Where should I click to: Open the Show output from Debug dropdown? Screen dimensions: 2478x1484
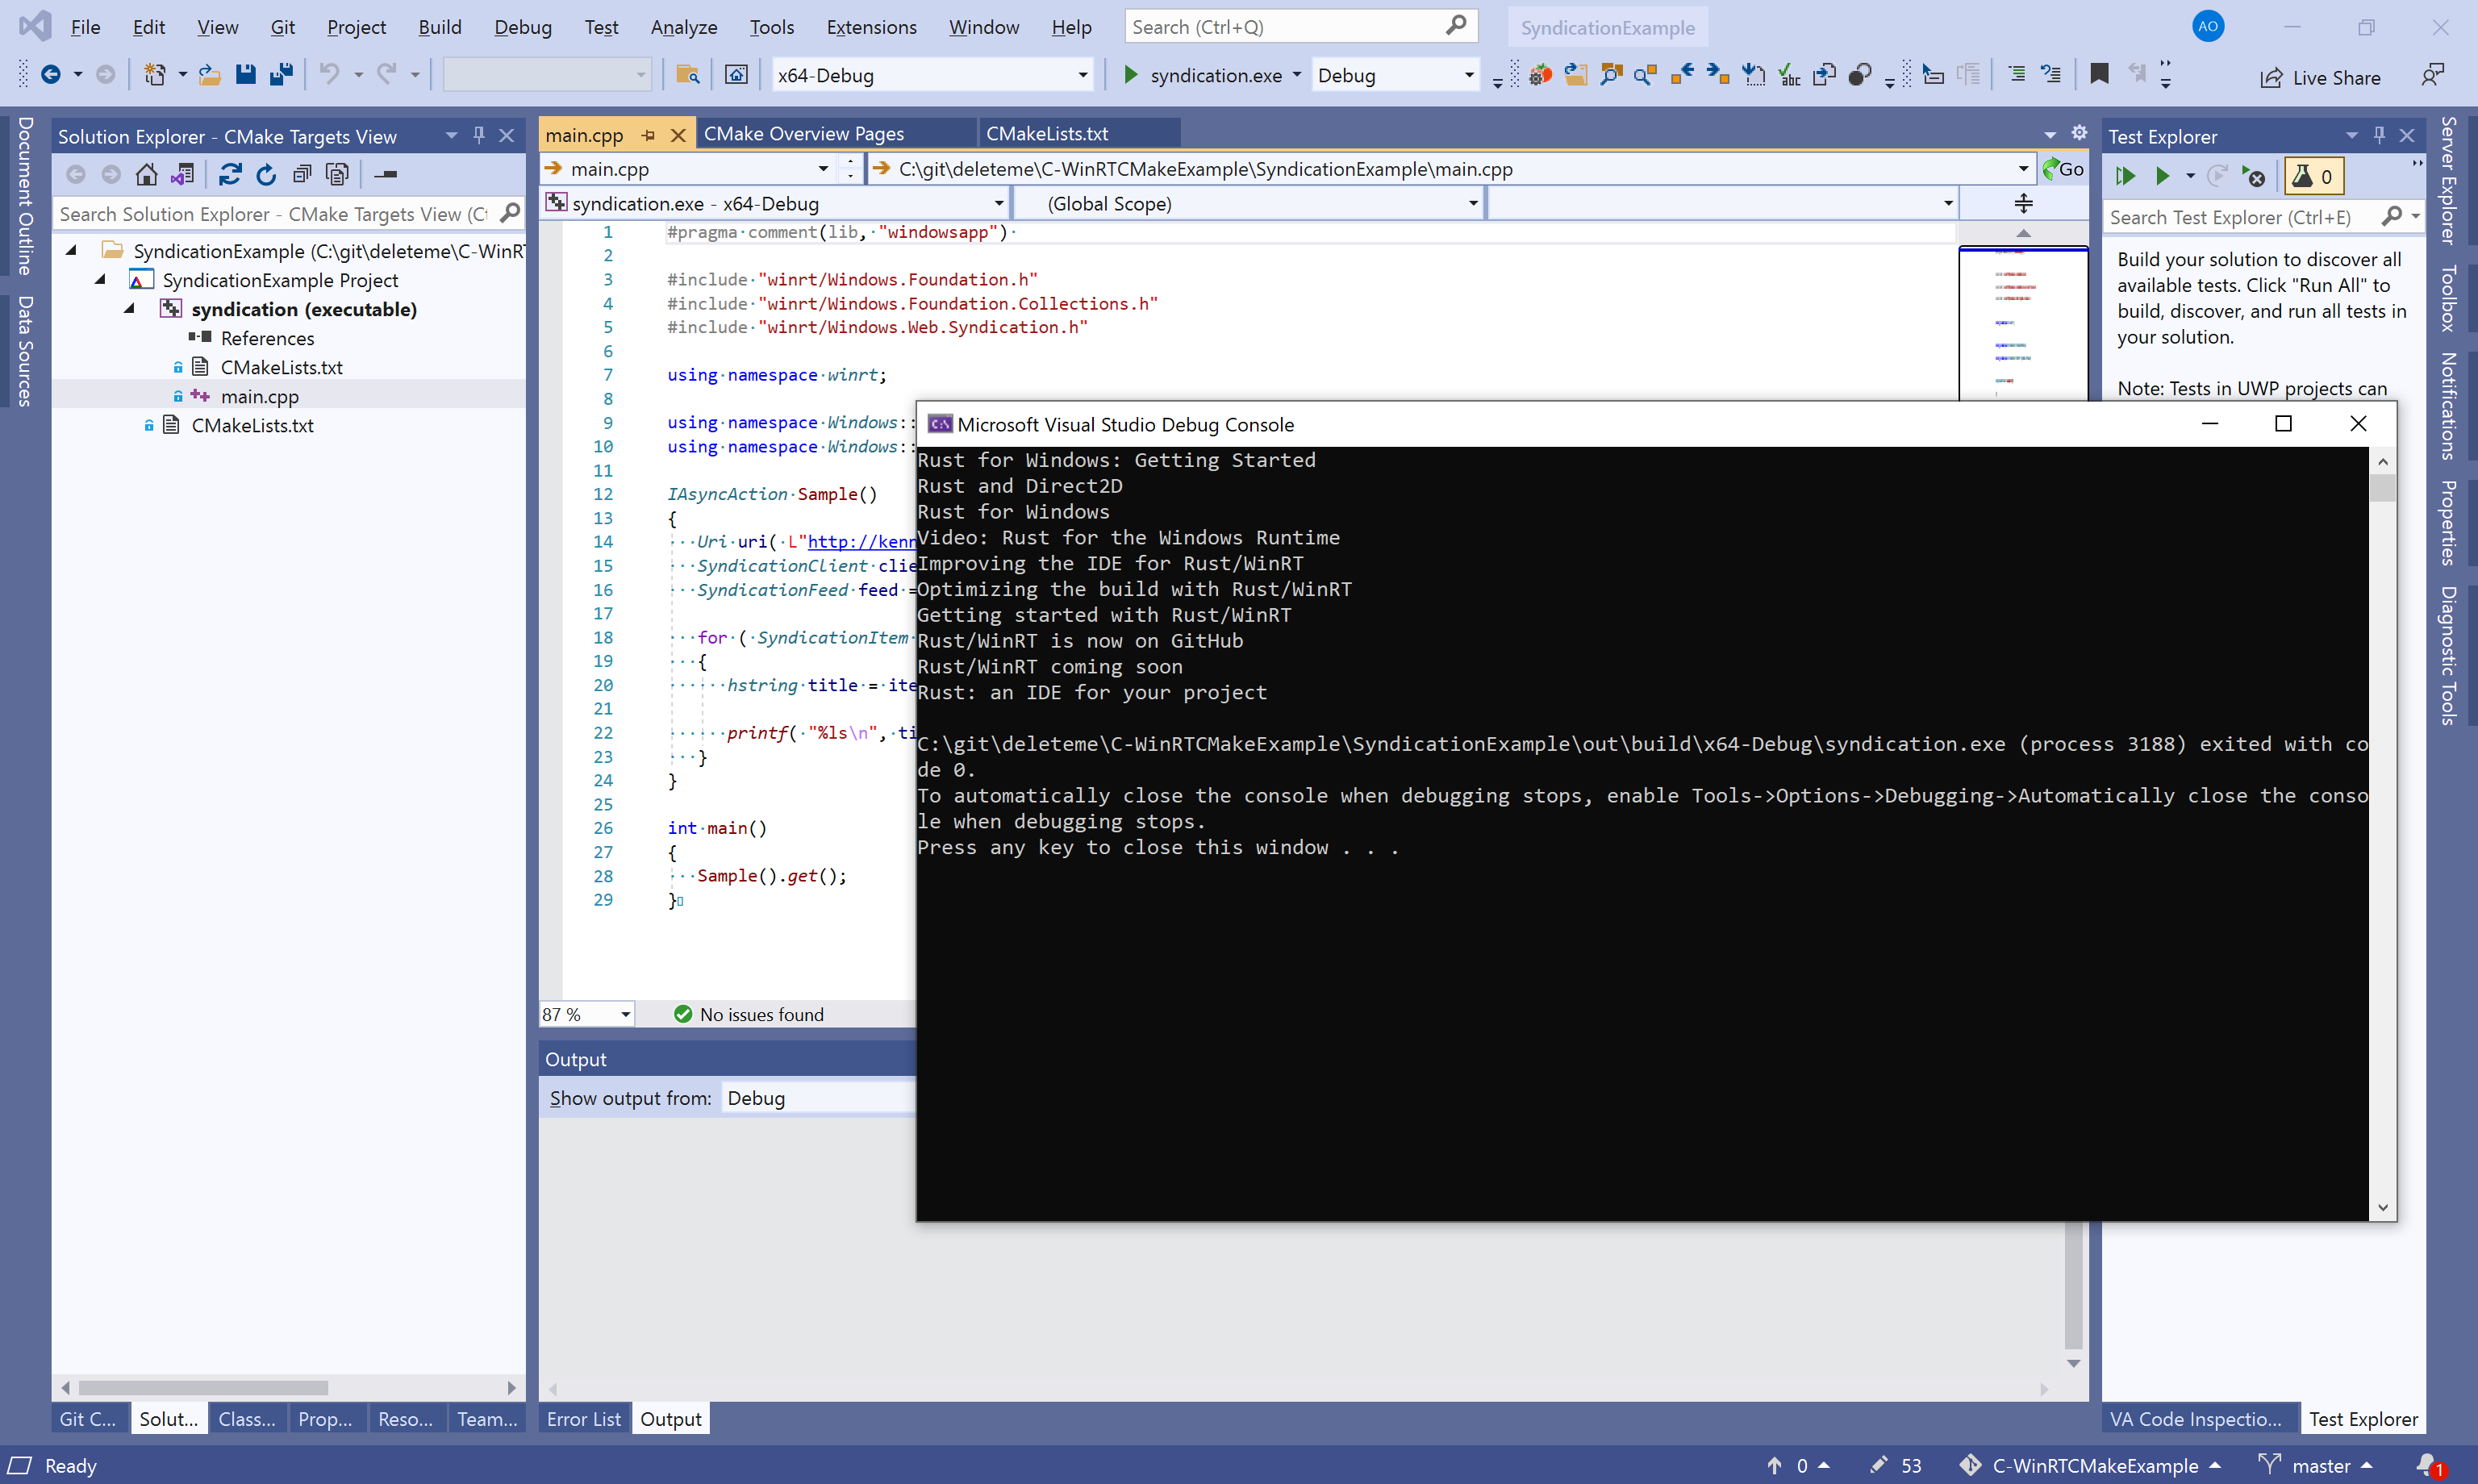818,1097
